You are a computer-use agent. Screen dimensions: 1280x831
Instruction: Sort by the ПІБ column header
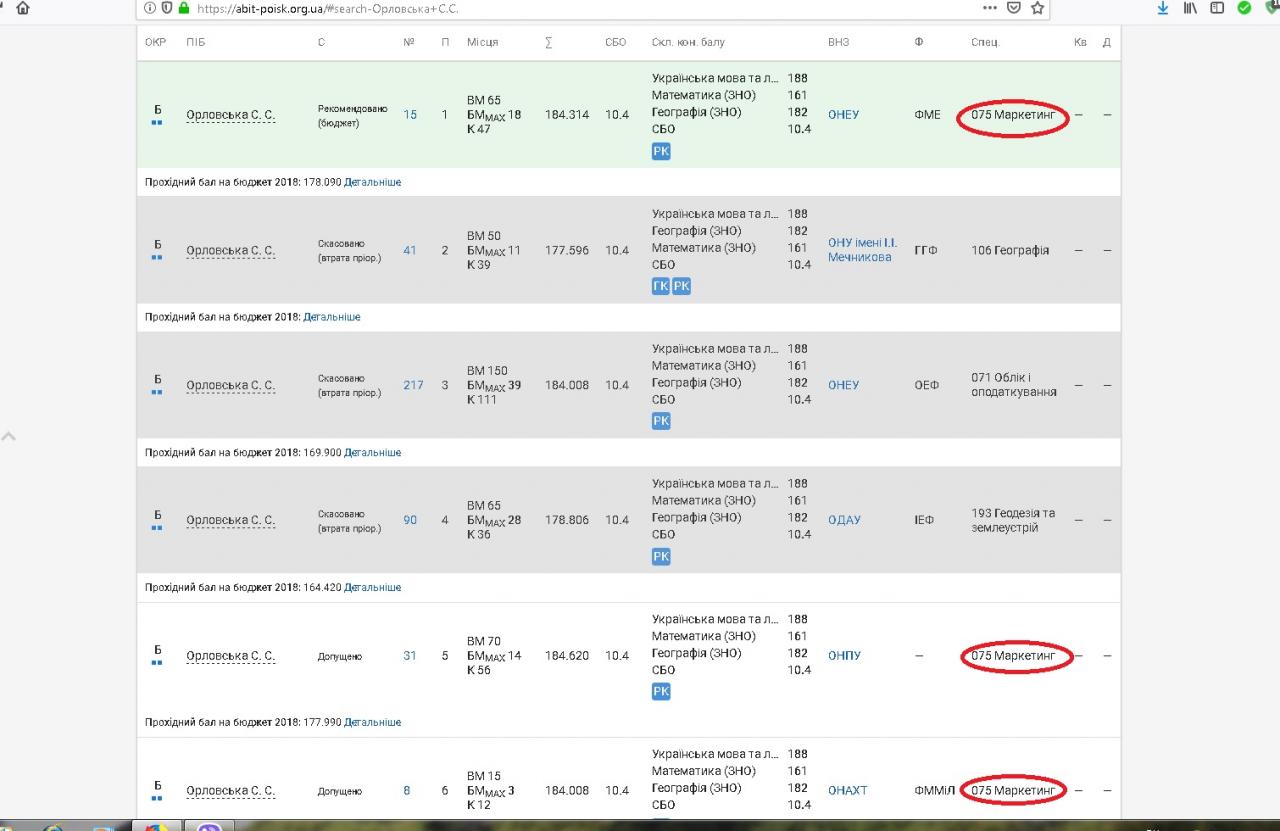(x=195, y=42)
